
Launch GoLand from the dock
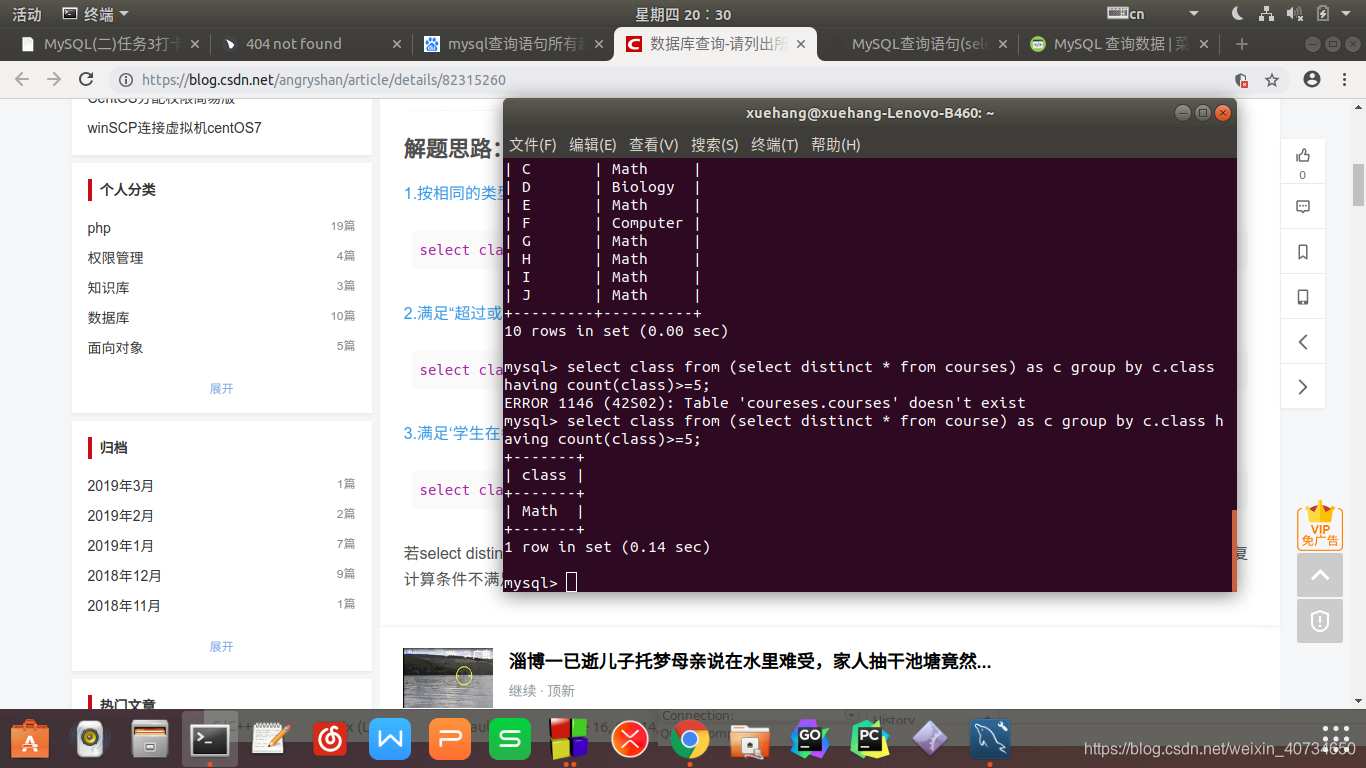(809, 740)
